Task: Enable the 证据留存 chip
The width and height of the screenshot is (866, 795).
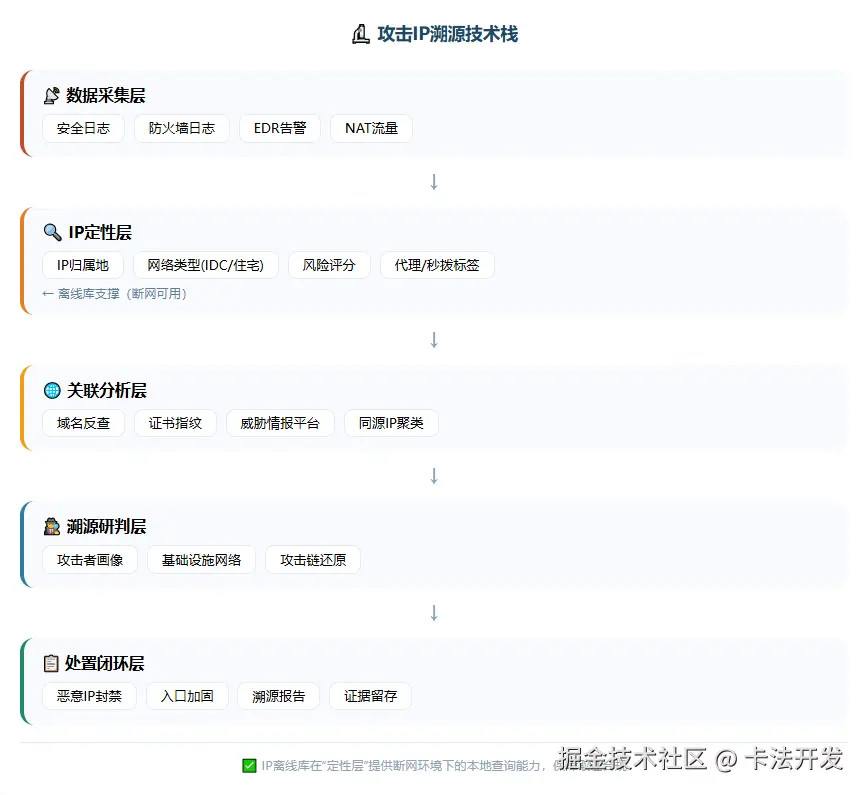Action: click(x=370, y=696)
